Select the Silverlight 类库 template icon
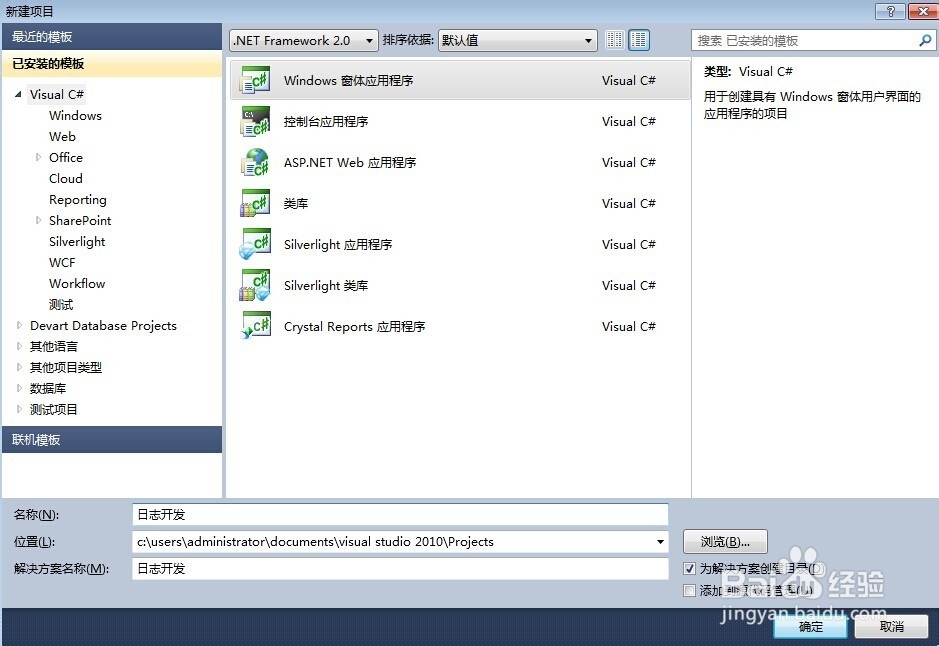The width and height of the screenshot is (939, 646). 255,286
